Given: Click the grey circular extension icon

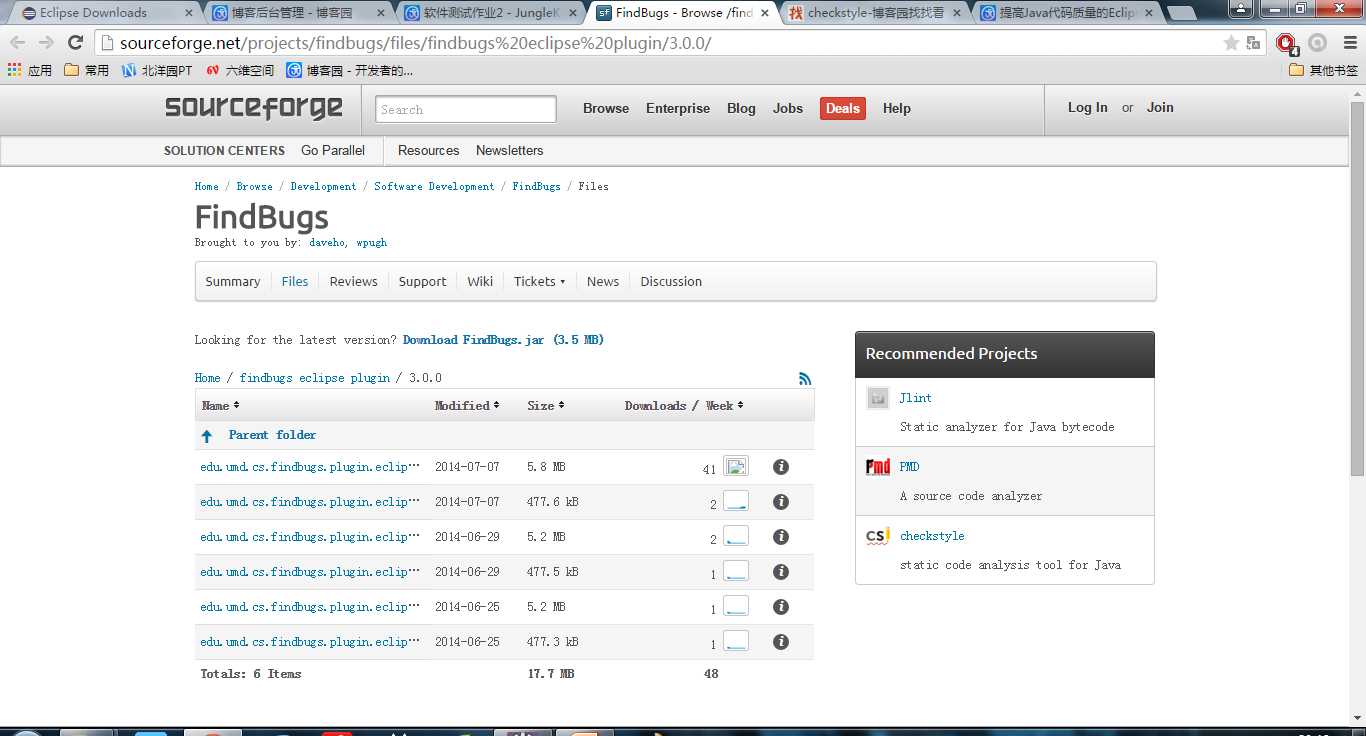Looking at the screenshot, I should (x=1317, y=43).
